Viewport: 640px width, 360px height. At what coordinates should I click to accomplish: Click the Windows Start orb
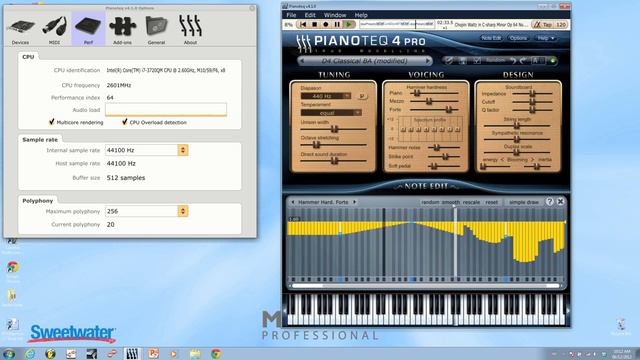click(9, 353)
